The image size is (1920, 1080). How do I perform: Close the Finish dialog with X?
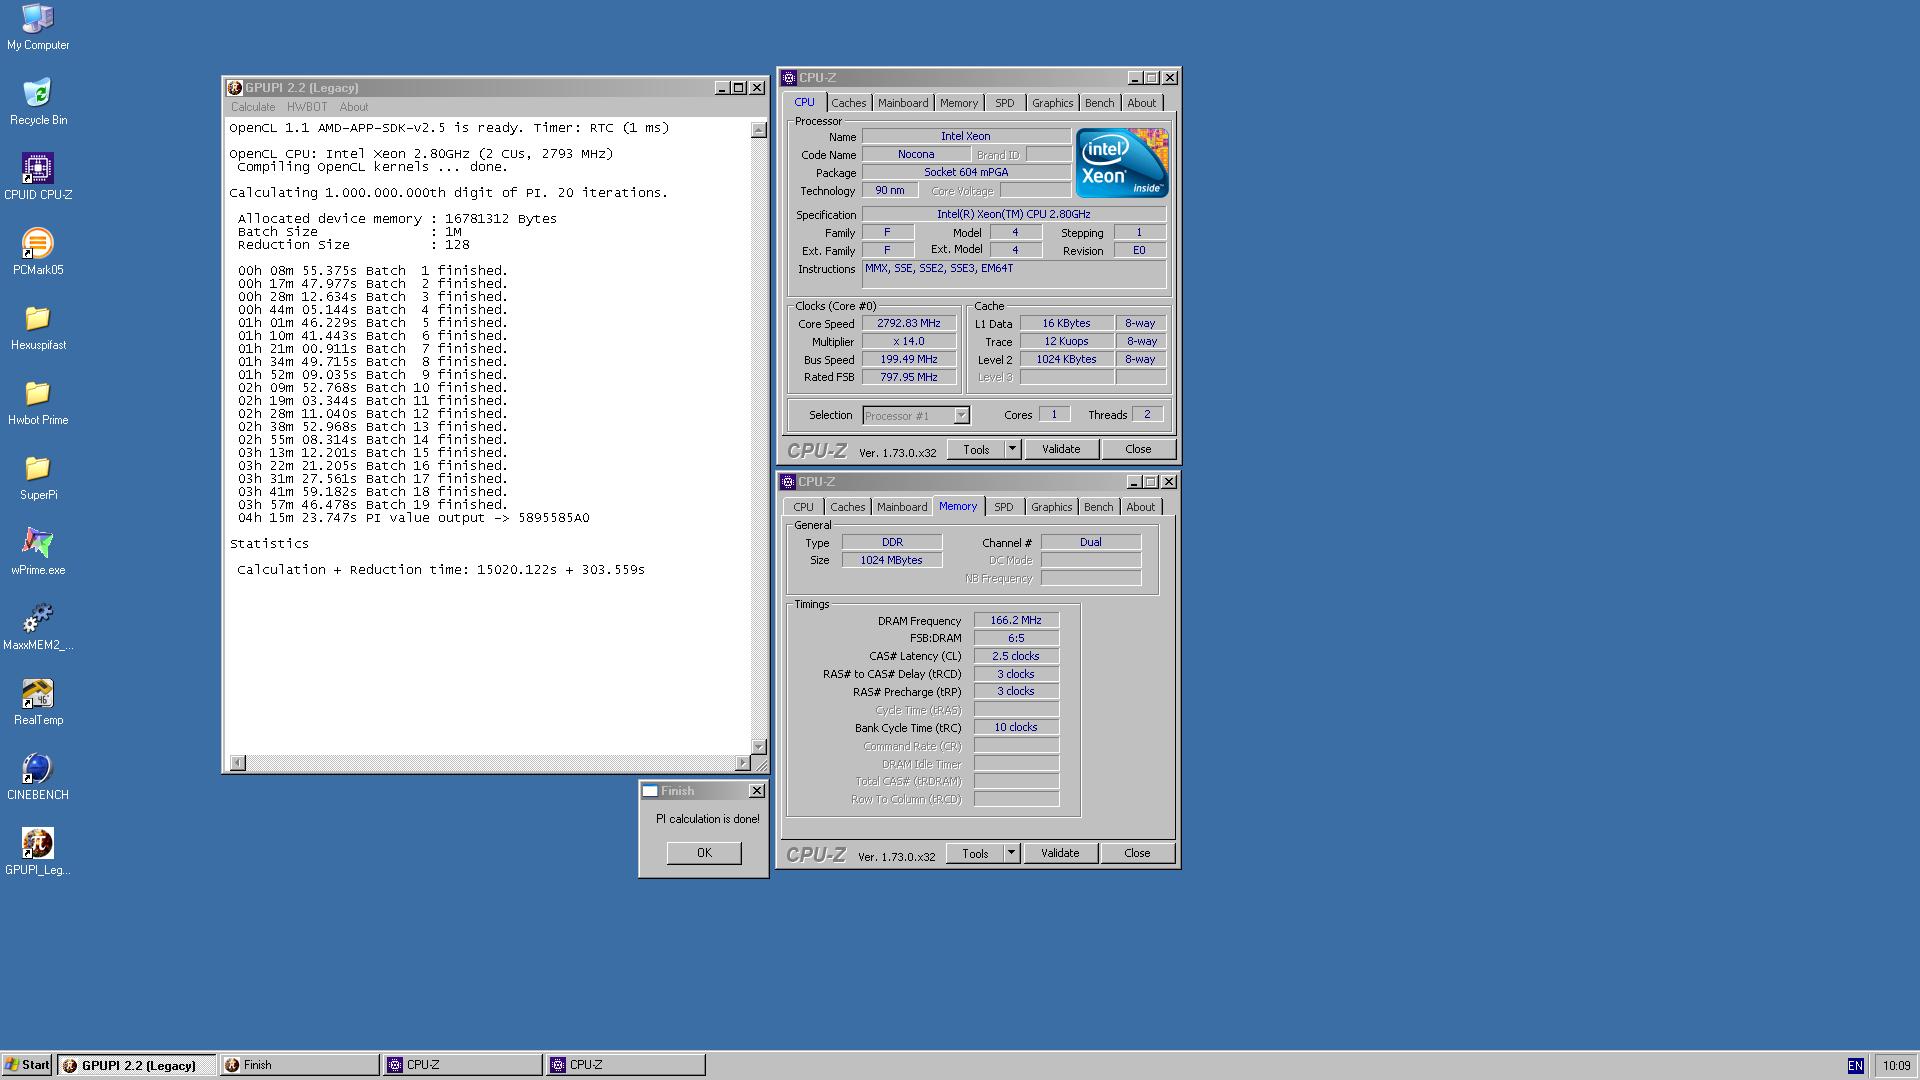[757, 791]
